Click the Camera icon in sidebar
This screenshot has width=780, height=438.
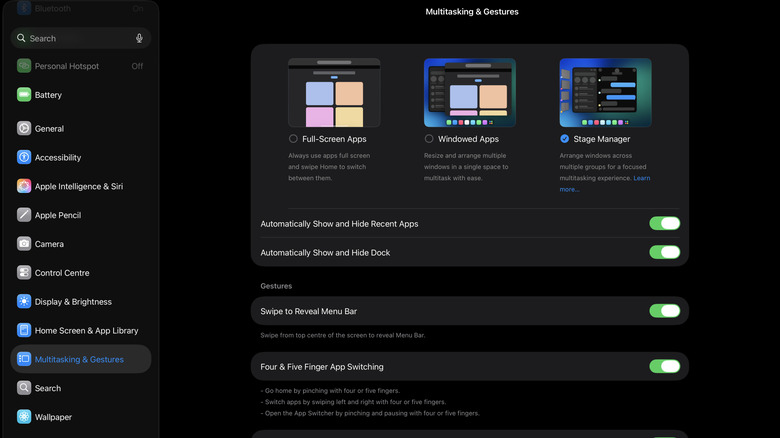[24, 244]
